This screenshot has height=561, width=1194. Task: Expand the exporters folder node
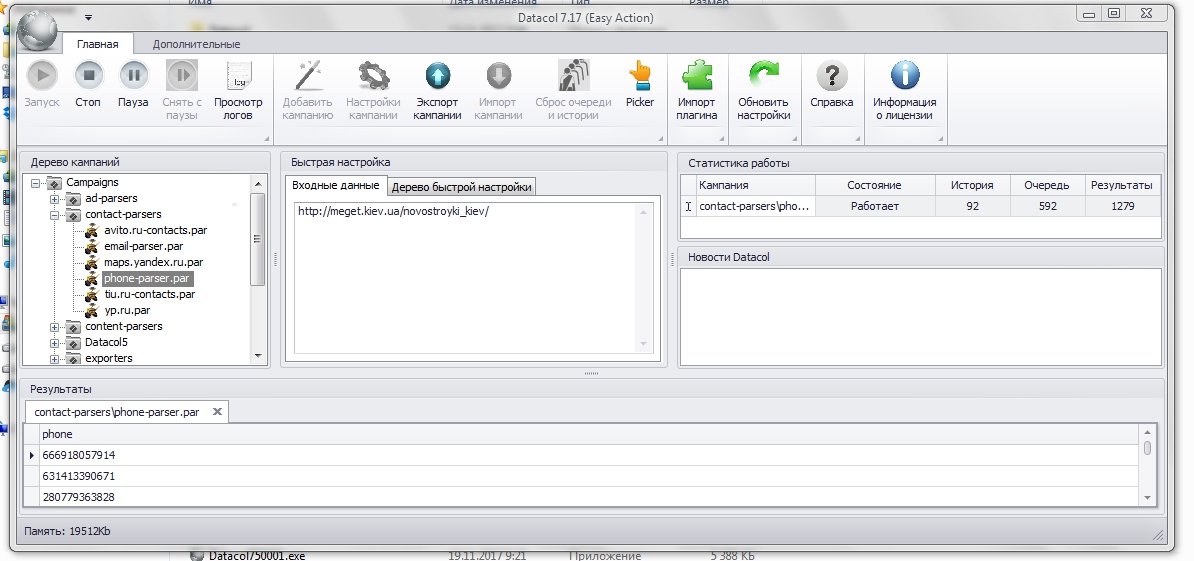pos(54,359)
